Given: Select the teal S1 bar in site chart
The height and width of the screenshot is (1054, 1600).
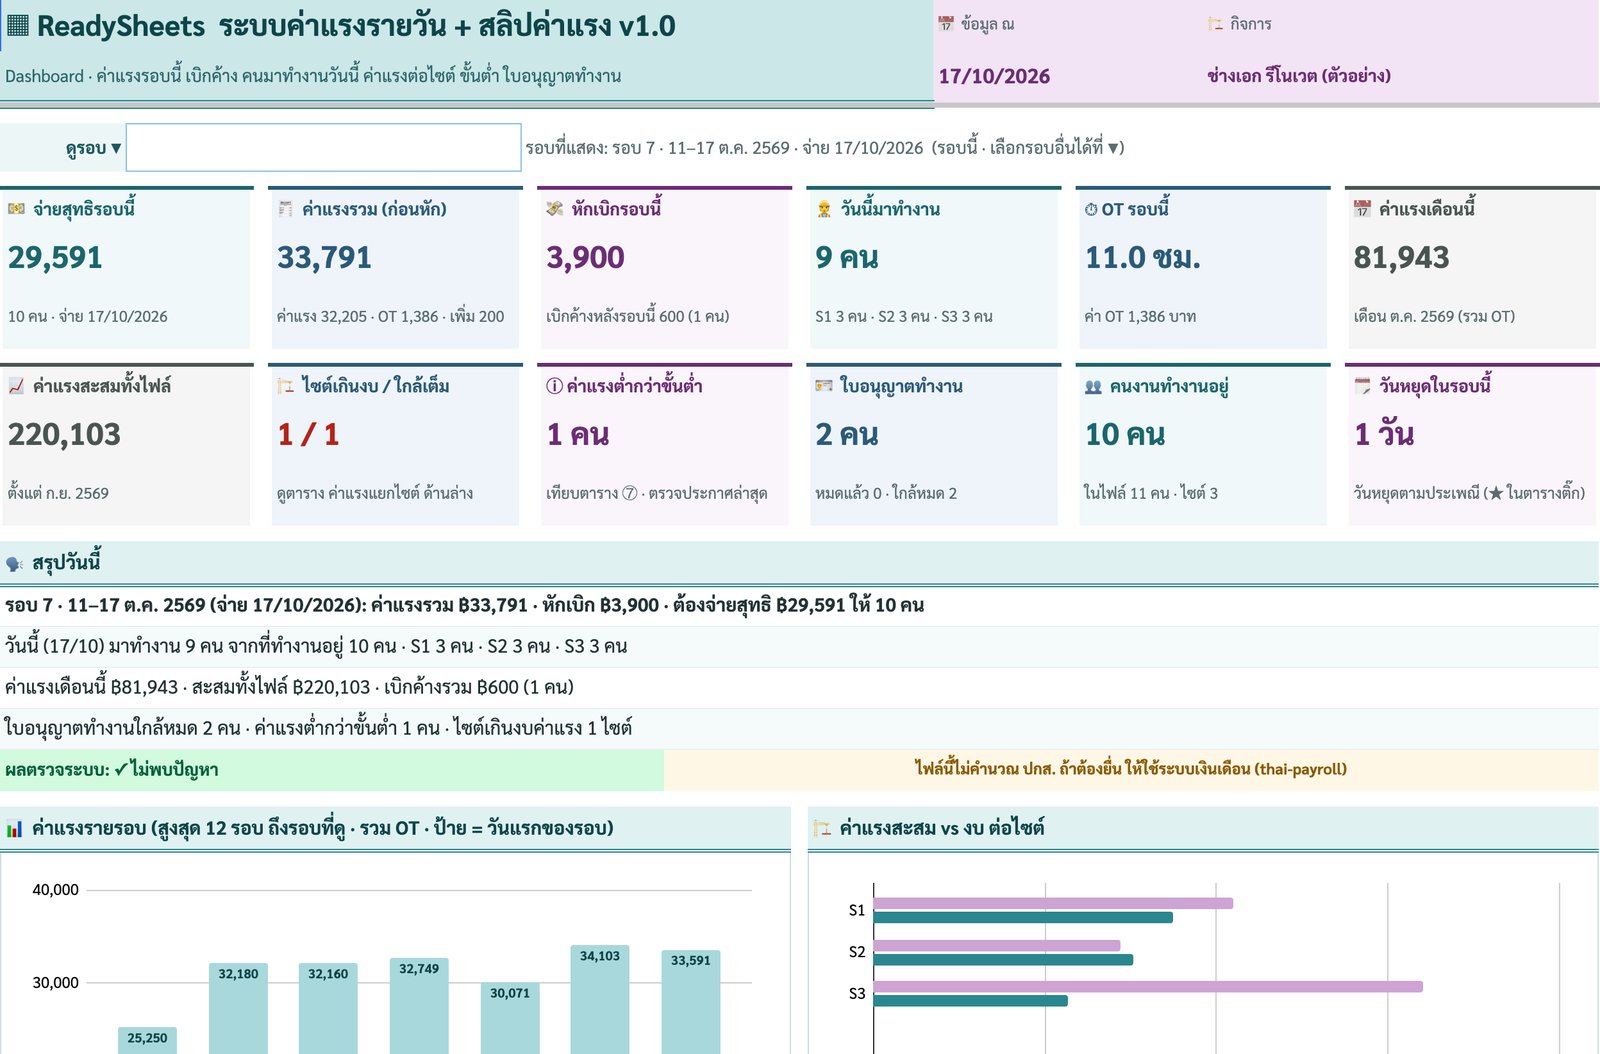Looking at the screenshot, I should pyautogui.click(x=1023, y=917).
